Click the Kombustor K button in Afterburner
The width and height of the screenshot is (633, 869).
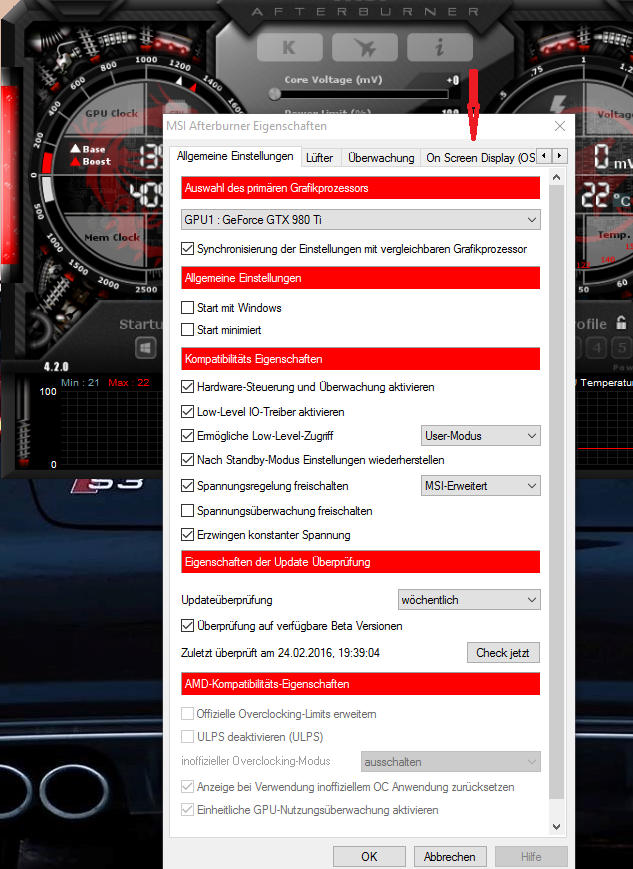(x=289, y=47)
